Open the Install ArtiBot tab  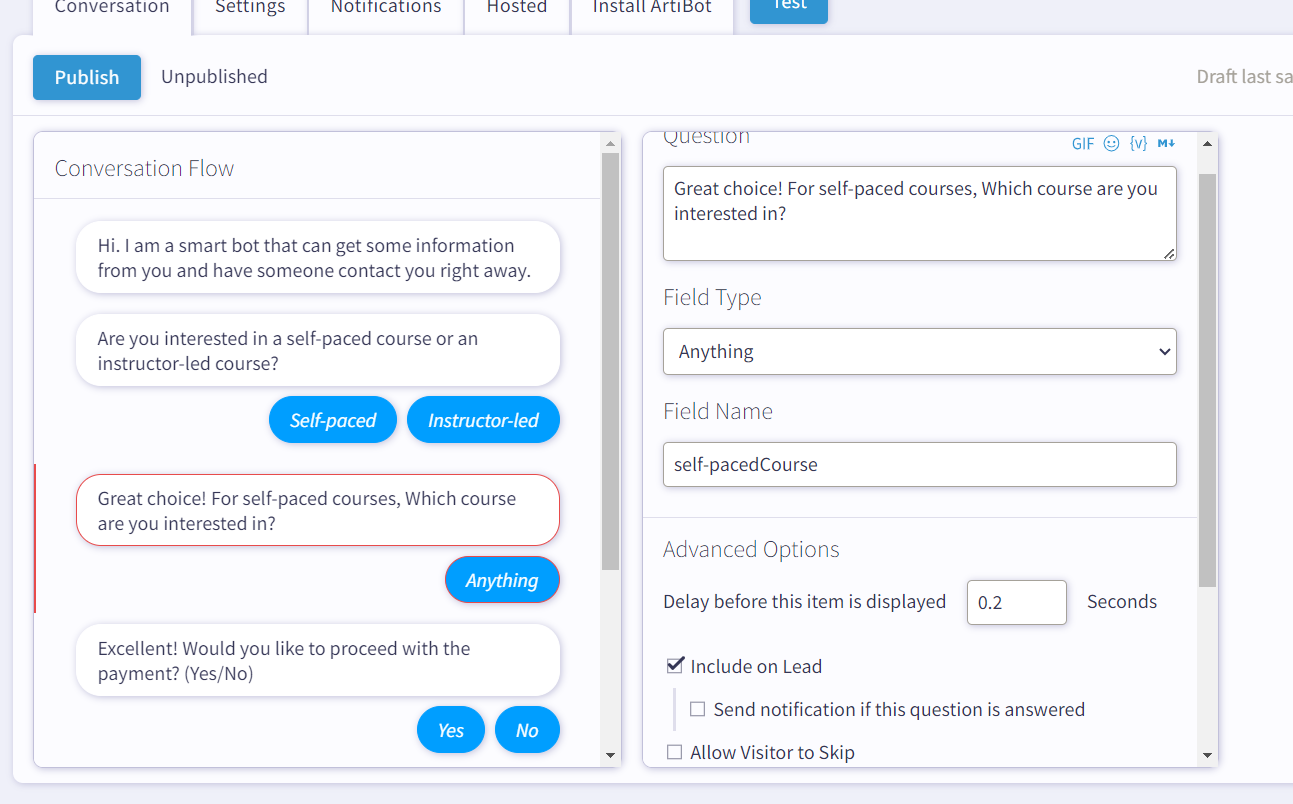tap(652, 8)
